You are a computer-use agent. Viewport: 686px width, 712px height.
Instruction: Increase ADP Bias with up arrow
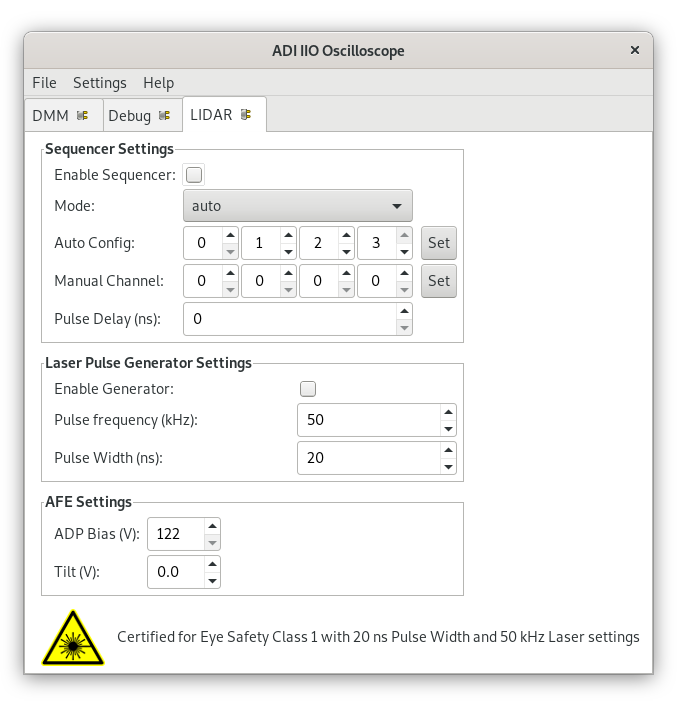pos(212,526)
